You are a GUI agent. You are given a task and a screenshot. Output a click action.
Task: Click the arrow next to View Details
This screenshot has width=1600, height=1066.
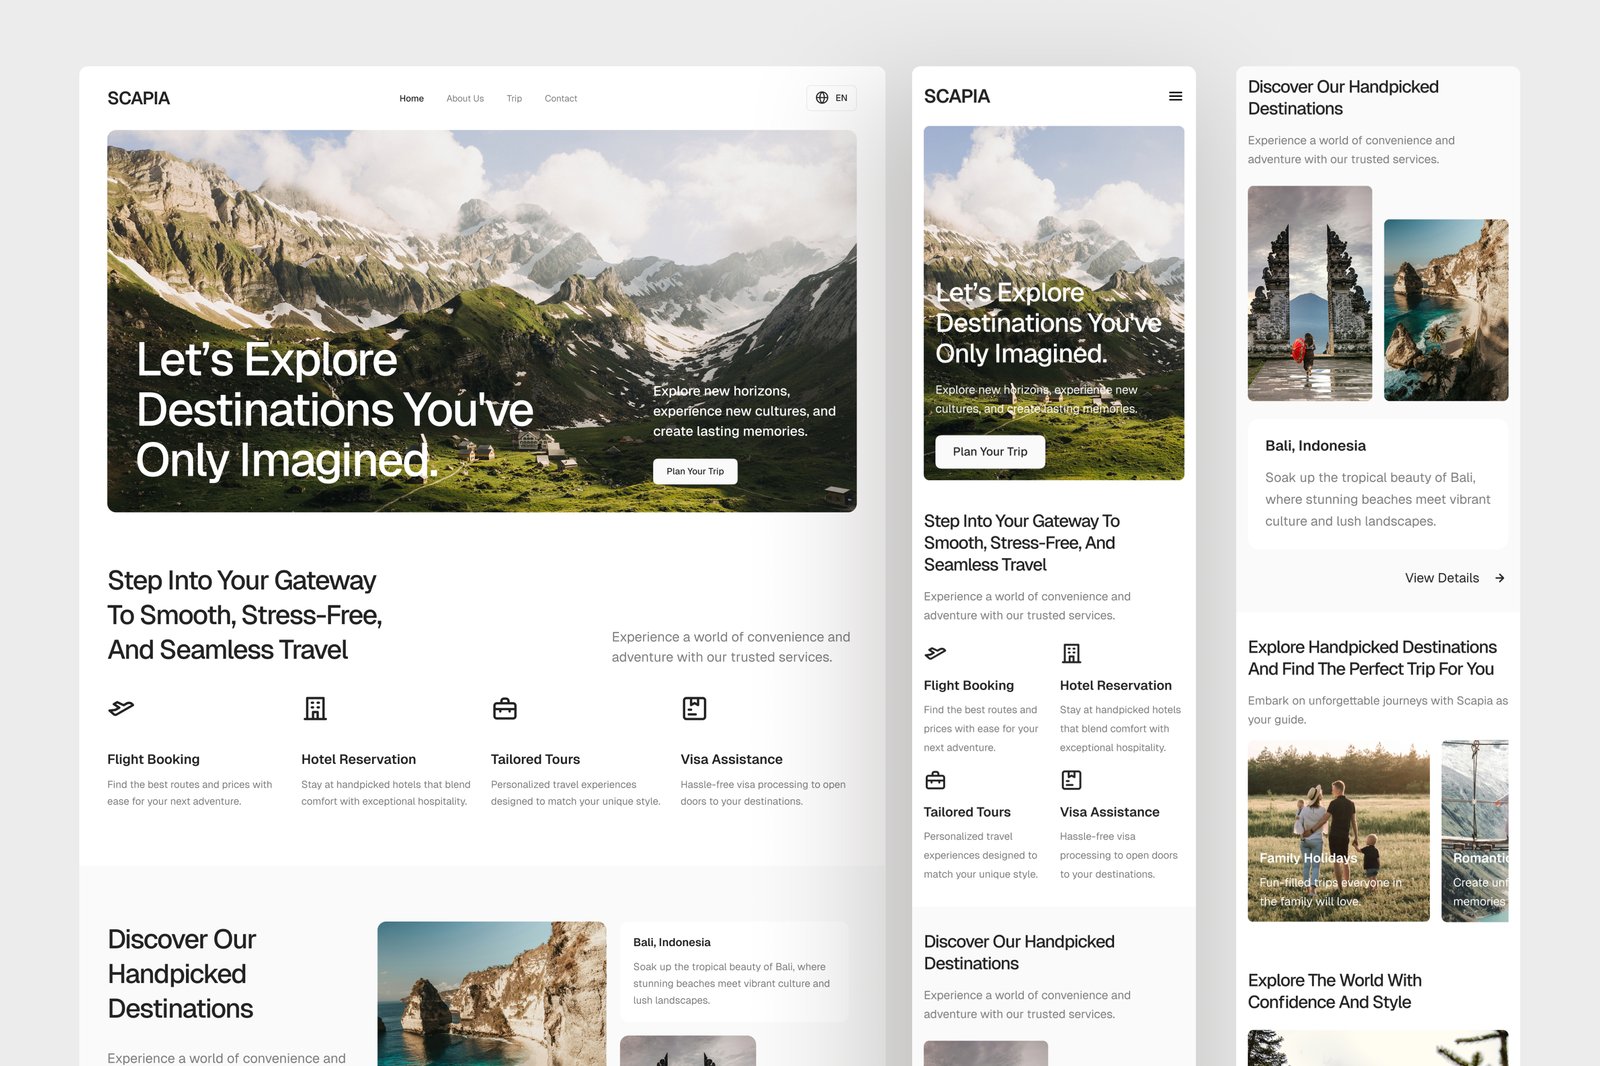click(1499, 578)
